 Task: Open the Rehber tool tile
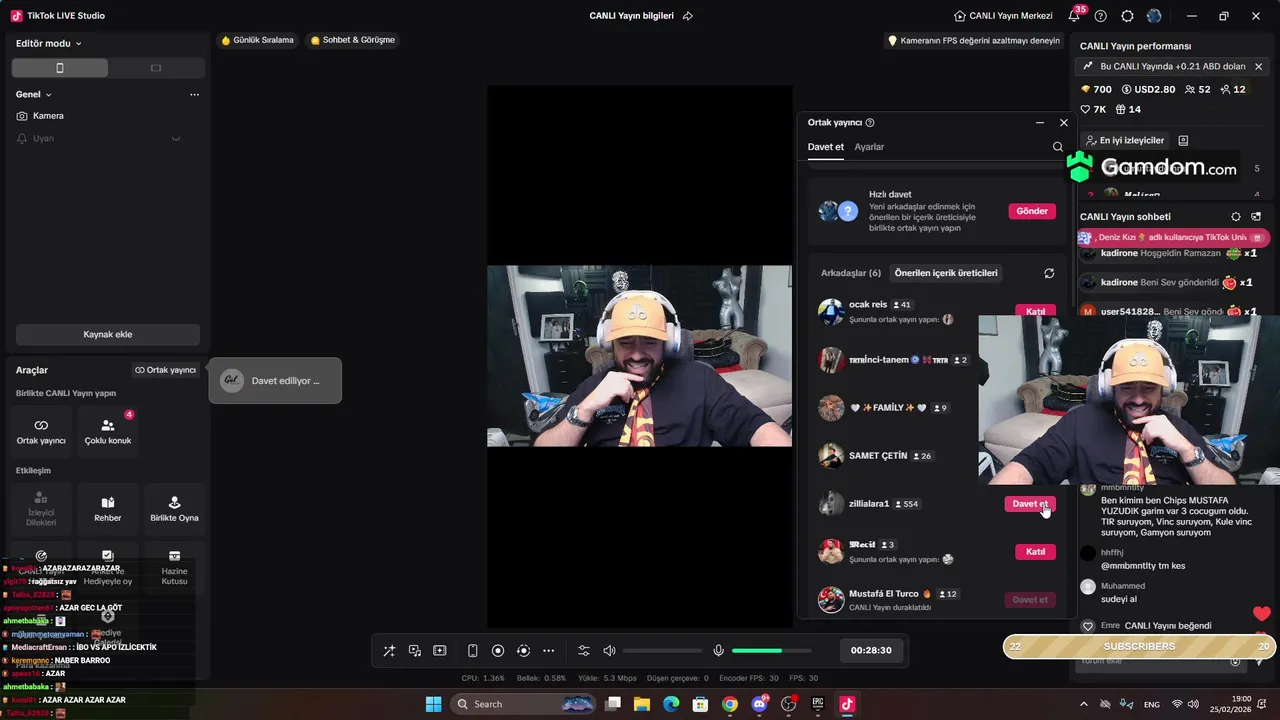tap(108, 508)
